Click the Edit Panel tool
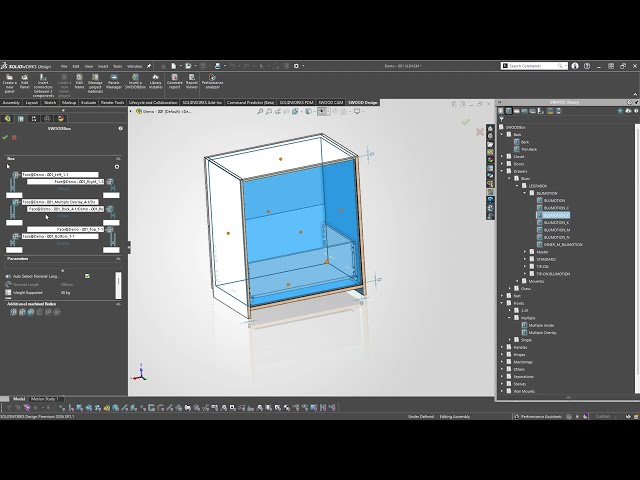This screenshot has height=480, width=640. (24, 82)
